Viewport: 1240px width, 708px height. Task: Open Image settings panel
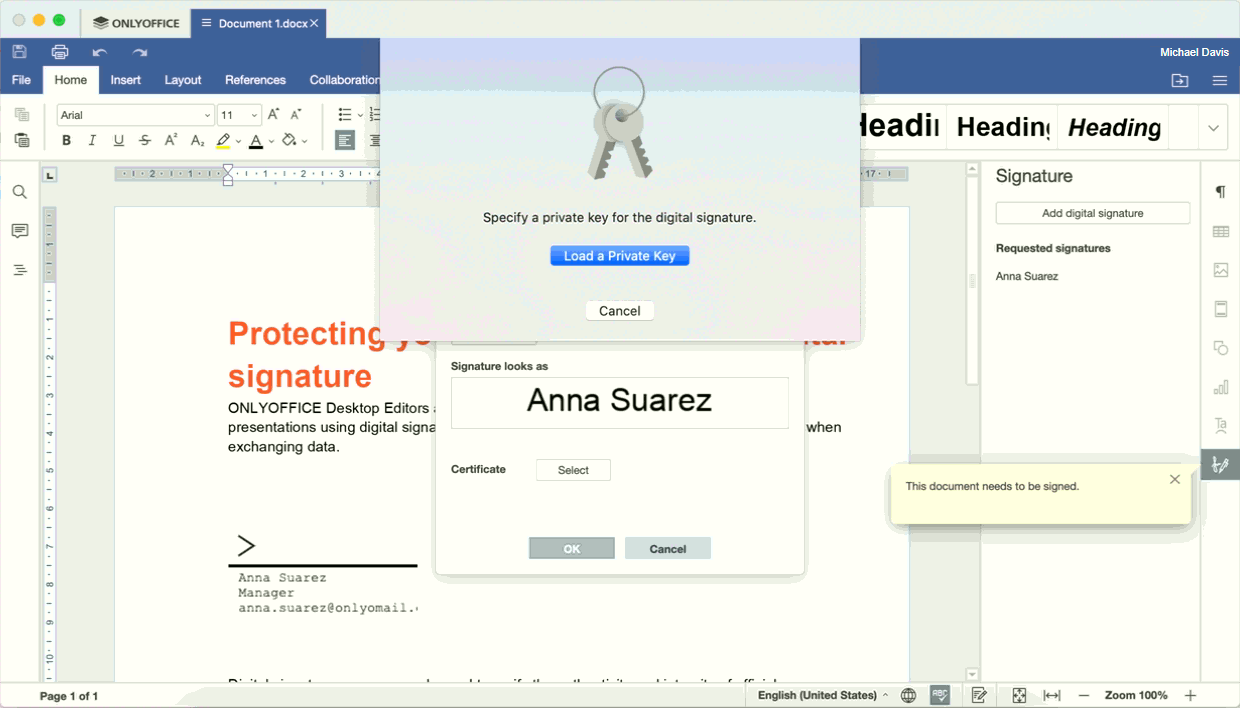[x=1220, y=270]
